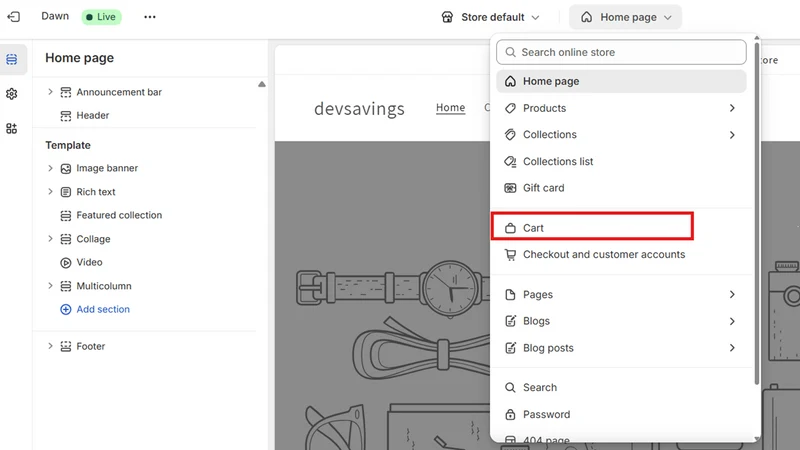The height and width of the screenshot is (450, 800).
Task: Click the Template heading text
Action: [x=68, y=145]
